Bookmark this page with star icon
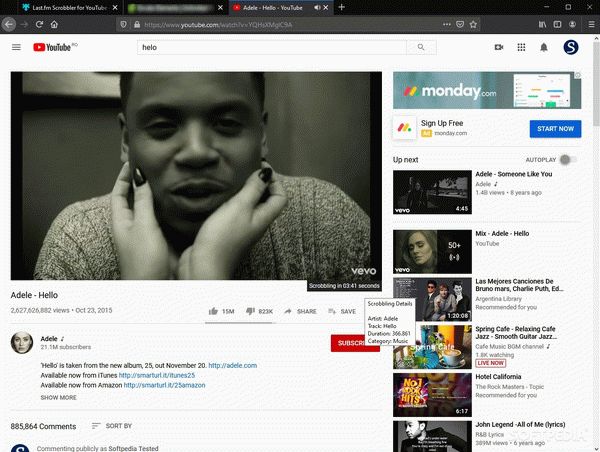 (x=473, y=24)
